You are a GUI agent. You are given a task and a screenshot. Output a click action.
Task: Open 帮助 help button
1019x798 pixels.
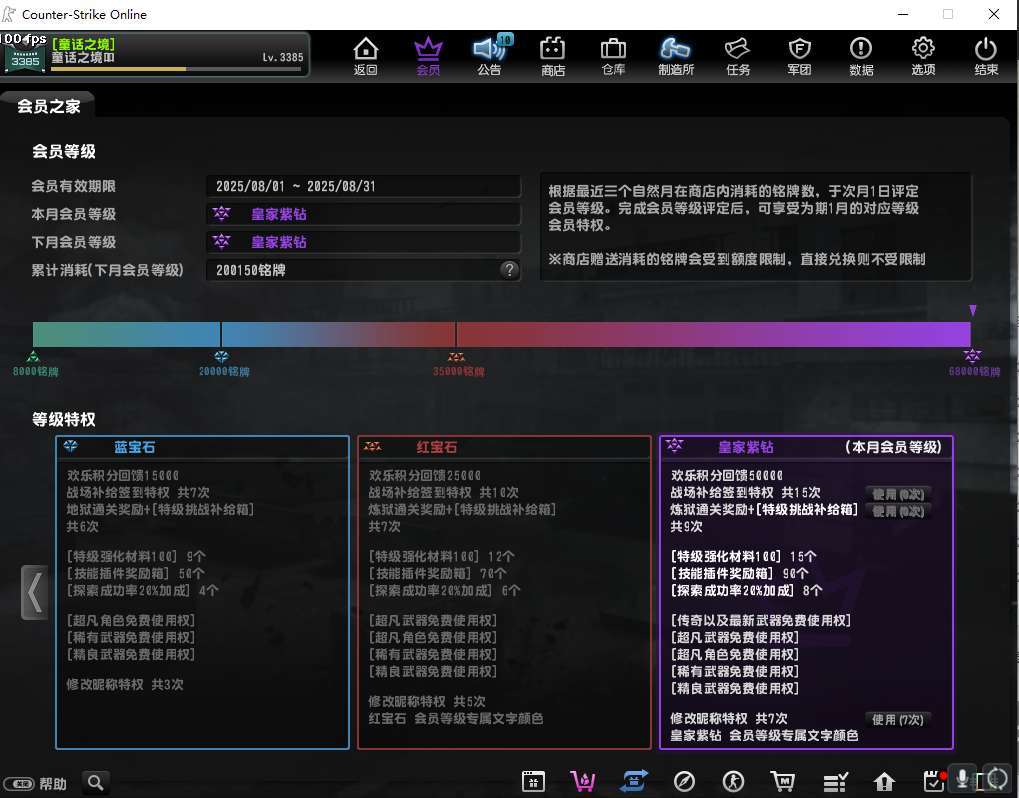click(x=53, y=784)
